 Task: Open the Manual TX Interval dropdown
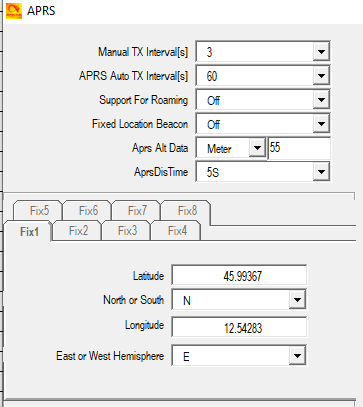coord(263,52)
